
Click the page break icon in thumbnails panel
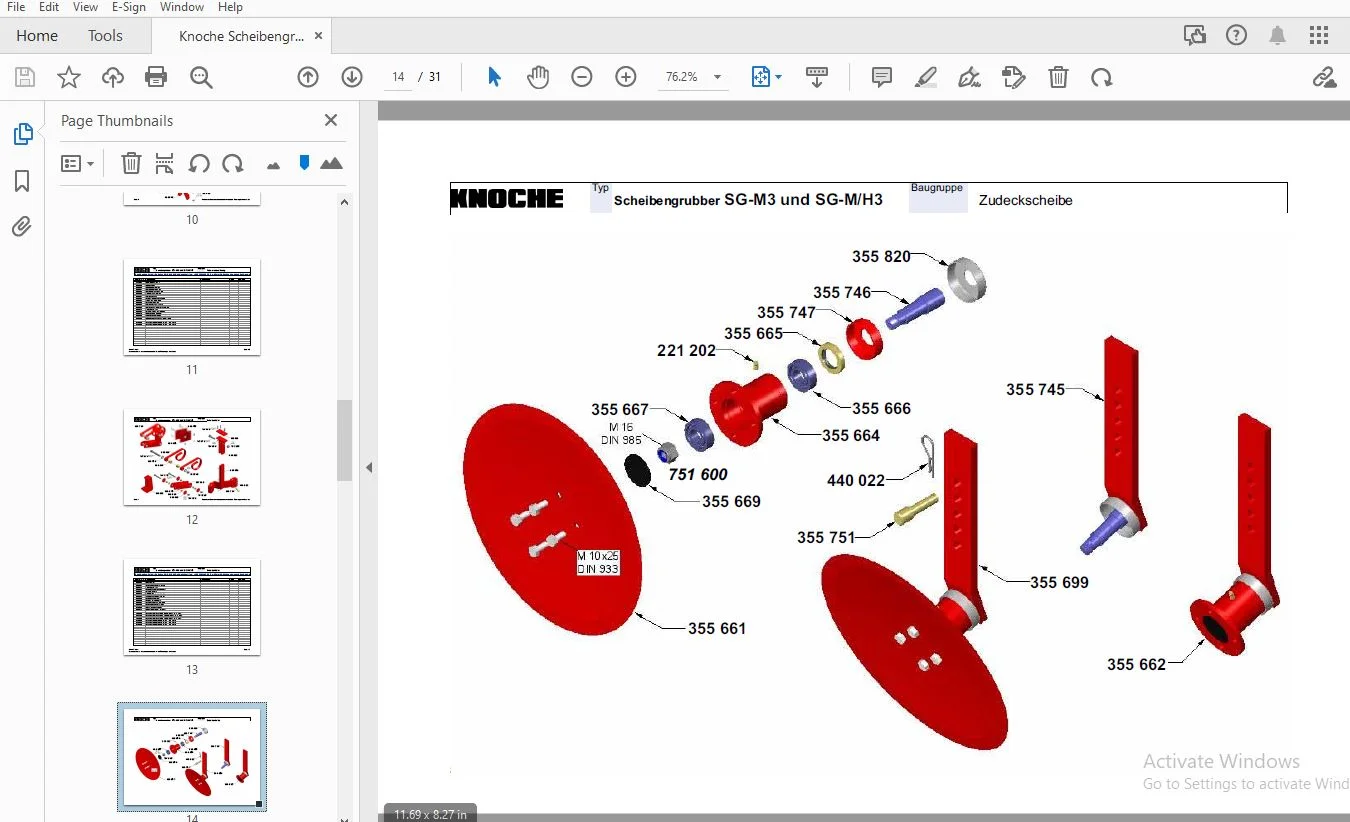tap(165, 163)
